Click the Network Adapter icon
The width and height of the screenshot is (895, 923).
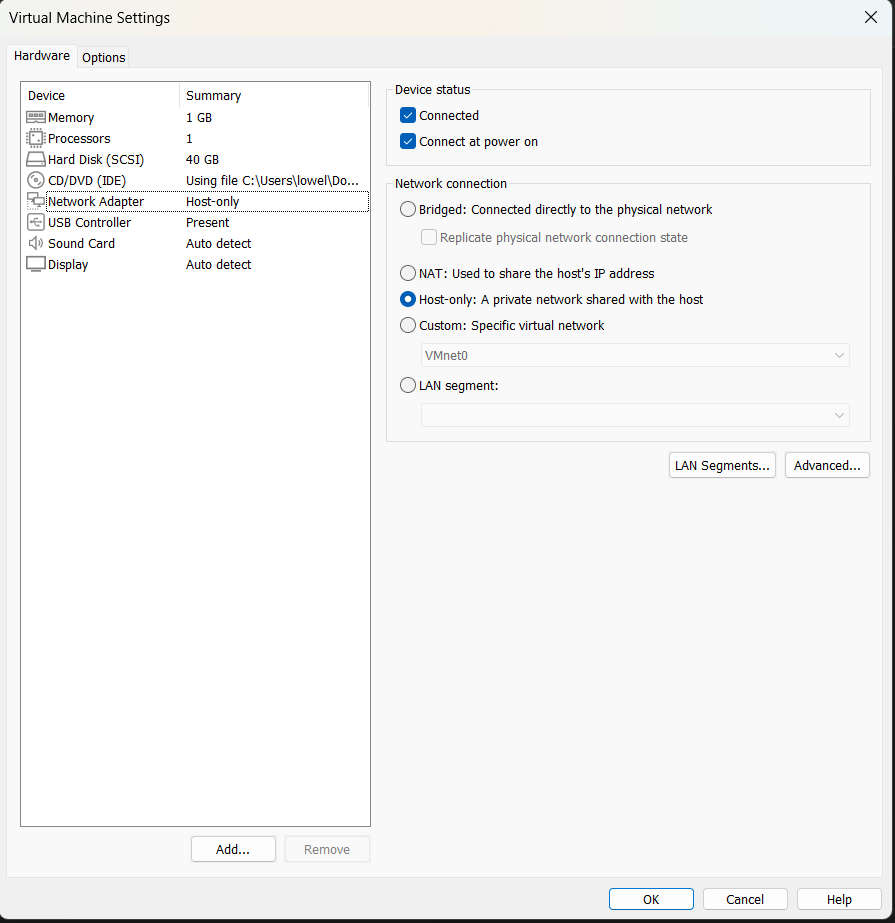(36, 201)
